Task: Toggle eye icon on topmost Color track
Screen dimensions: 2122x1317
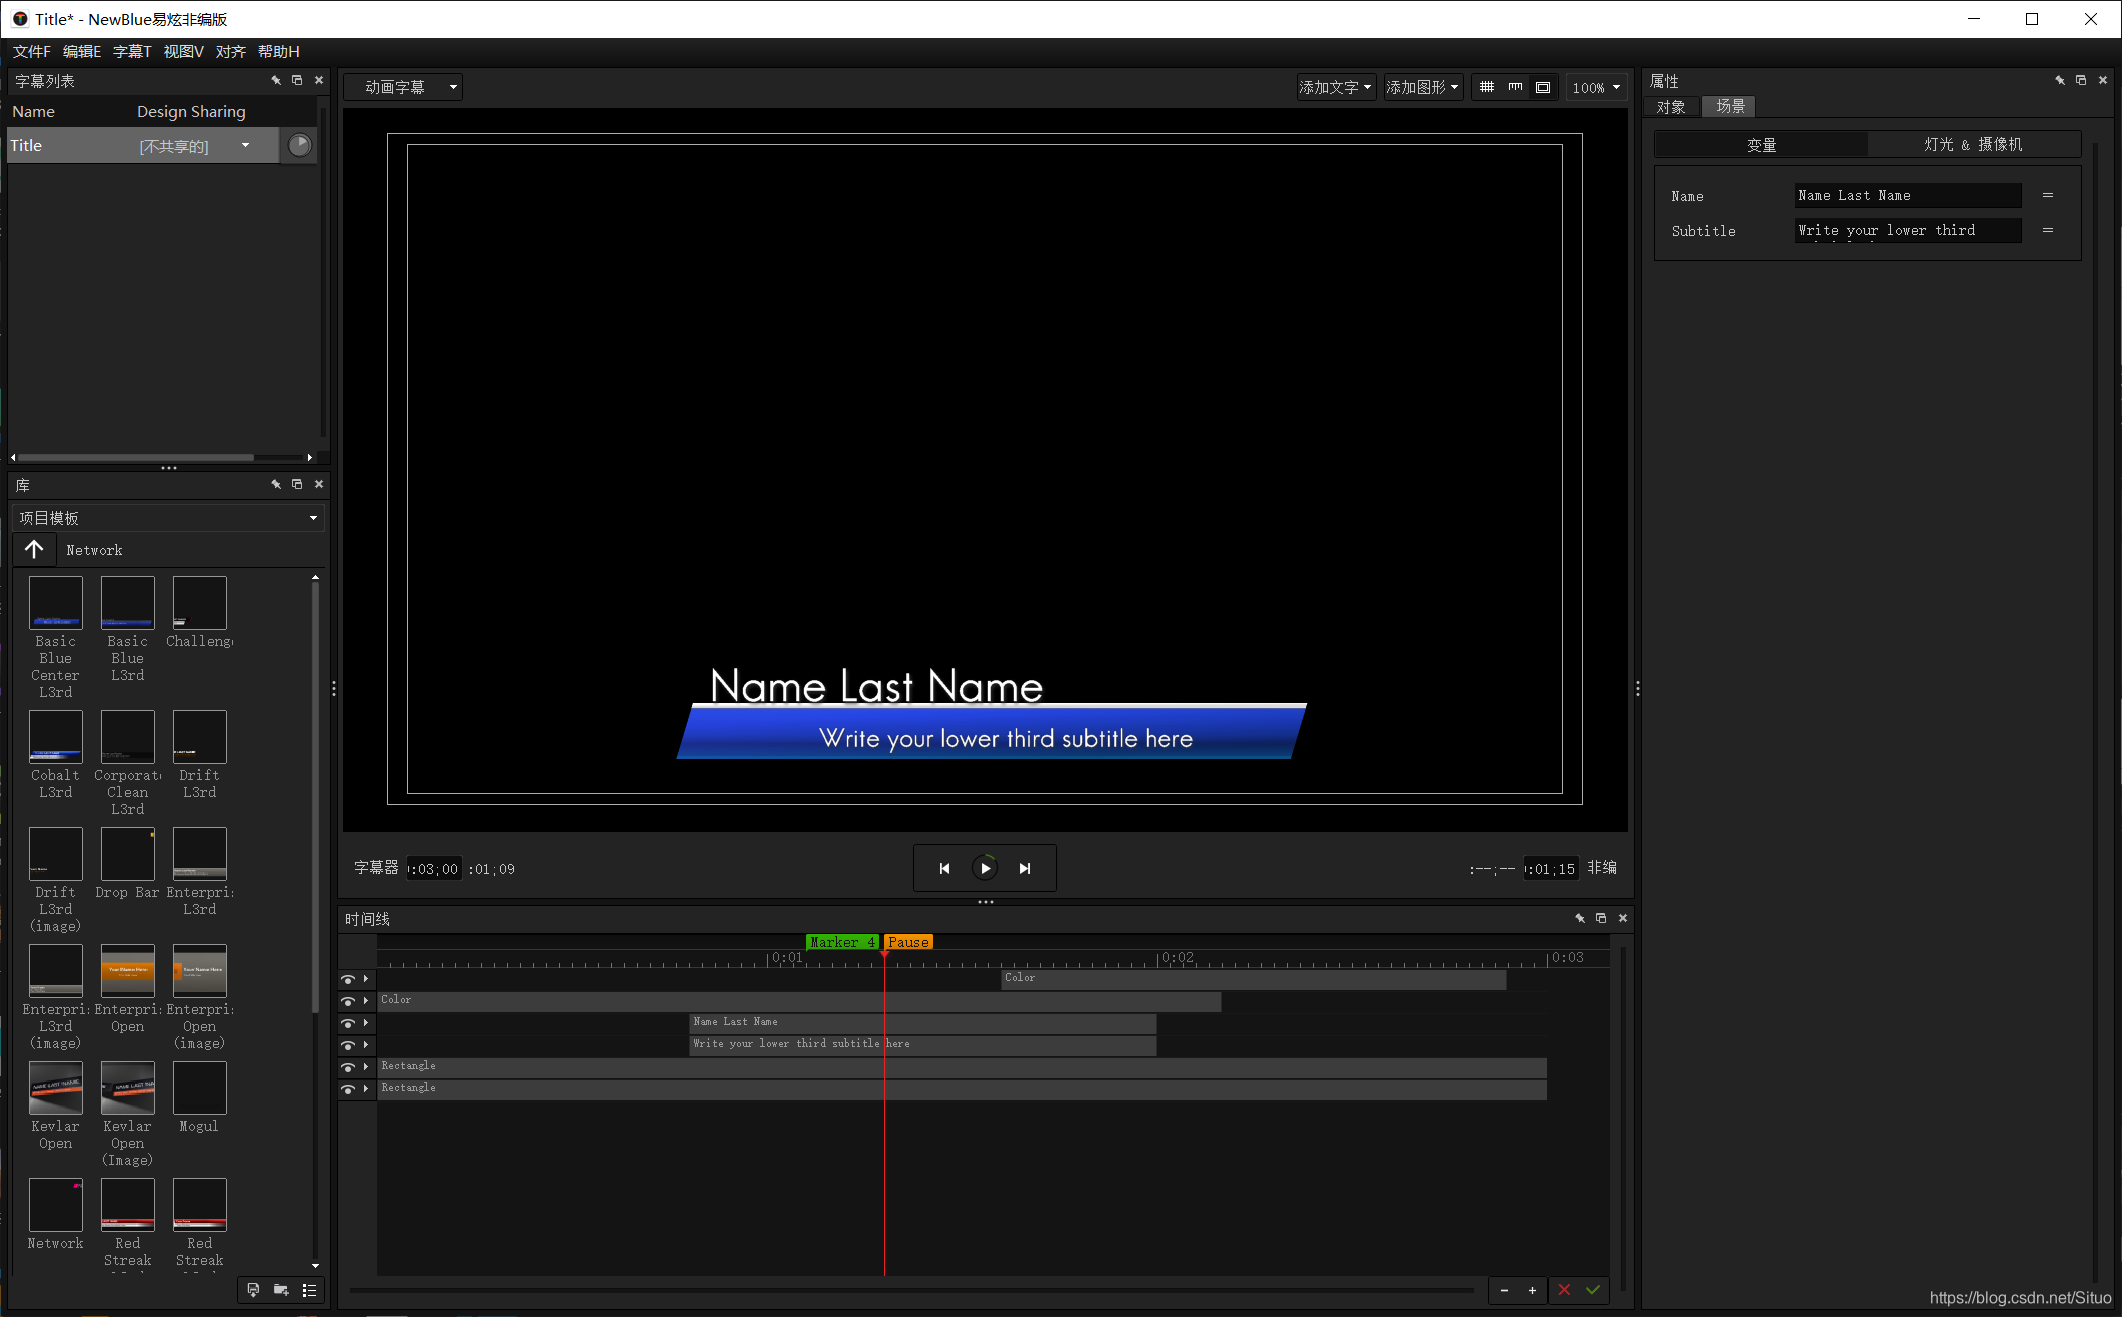Action: [x=348, y=979]
